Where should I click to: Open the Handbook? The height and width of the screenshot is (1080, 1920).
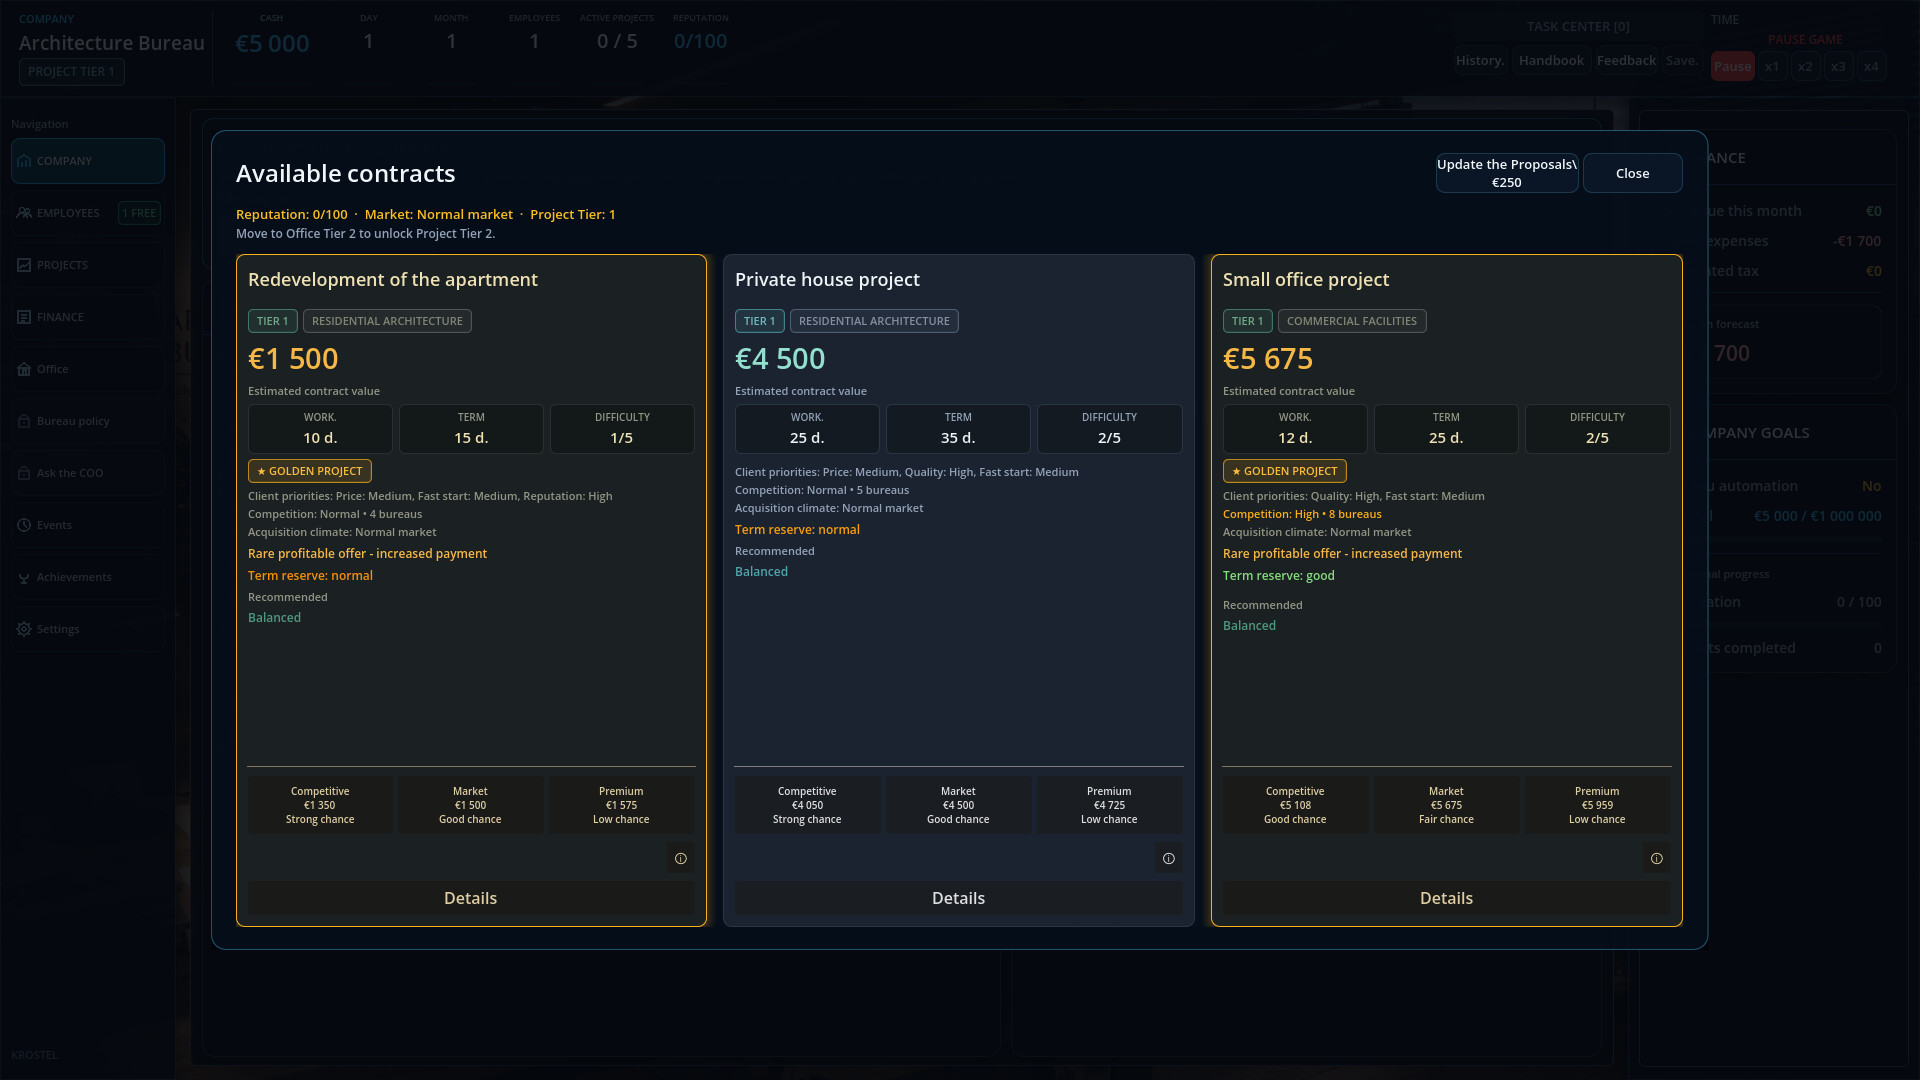[1551, 60]
